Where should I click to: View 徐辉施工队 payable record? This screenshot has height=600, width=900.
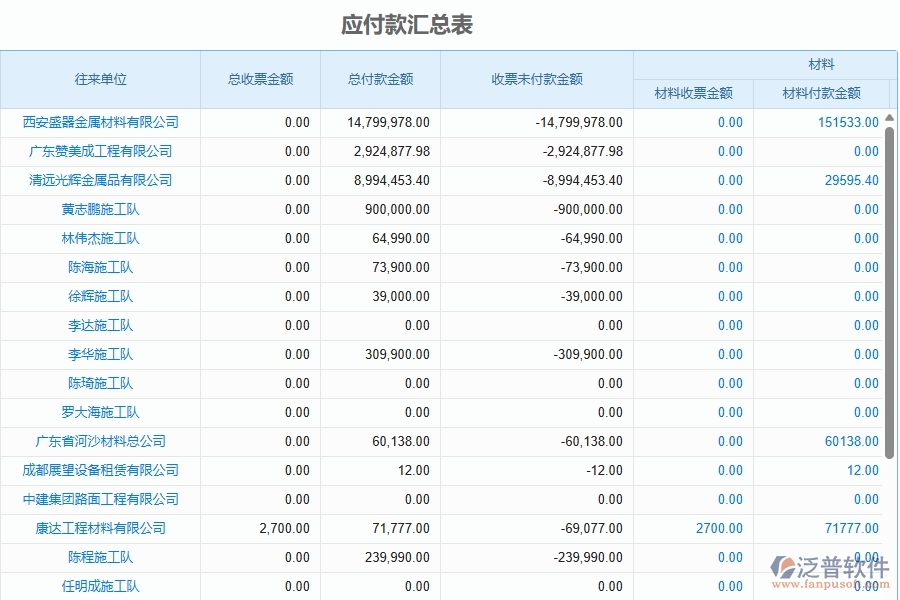click(x=99, y=296)
